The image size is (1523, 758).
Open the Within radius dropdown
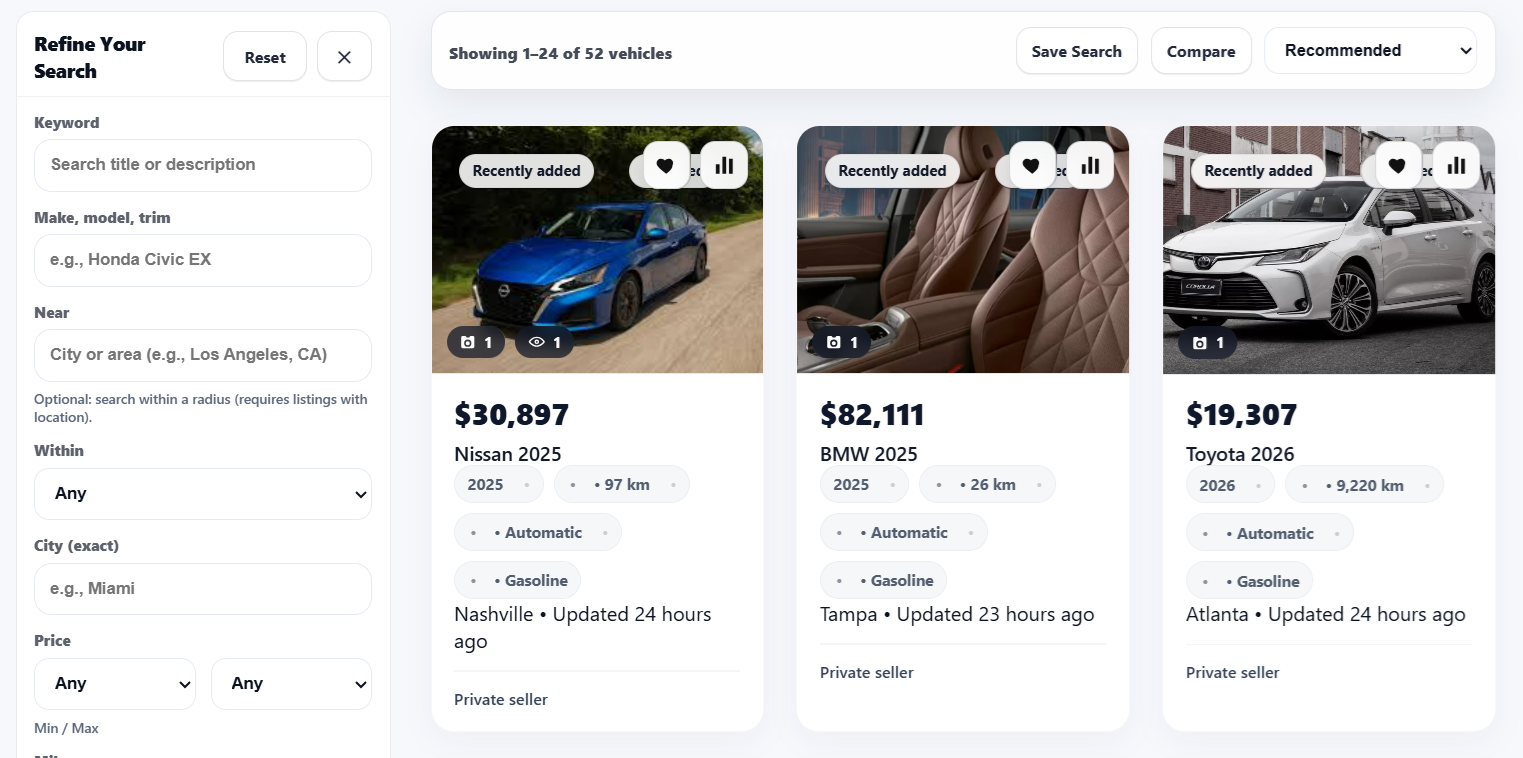pos(203,494)
